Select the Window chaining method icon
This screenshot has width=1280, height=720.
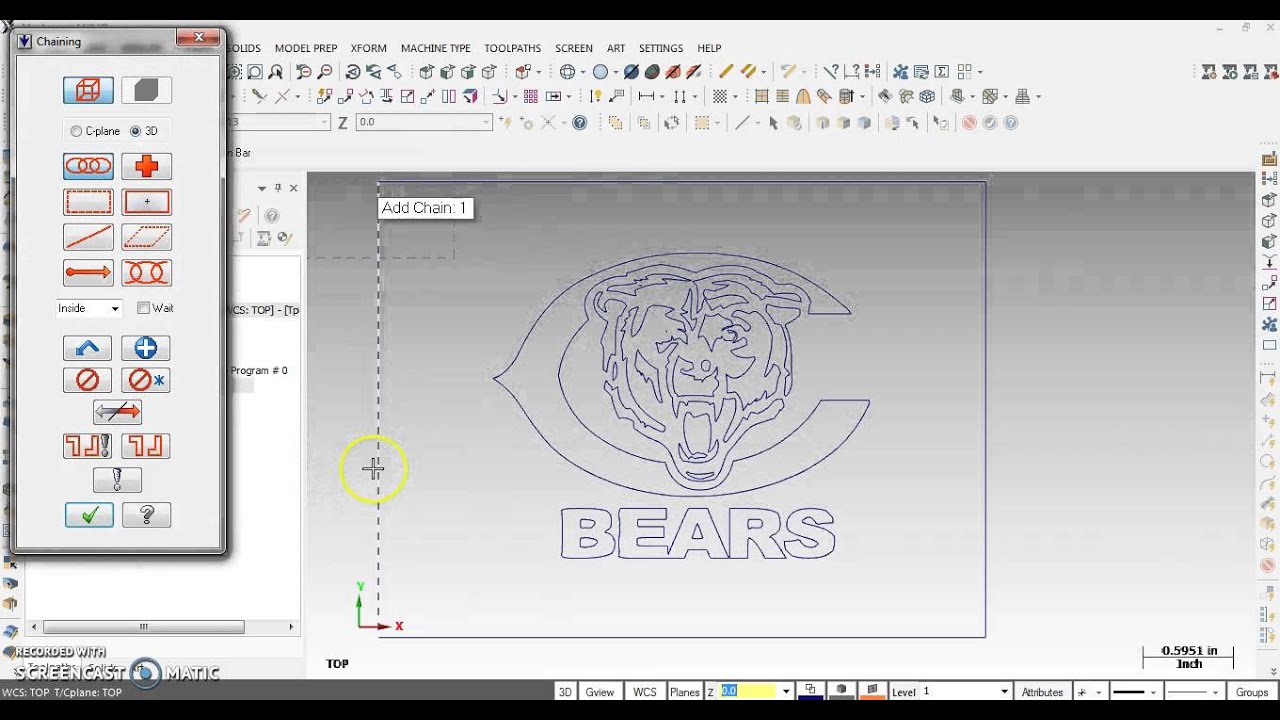[88, 202]
